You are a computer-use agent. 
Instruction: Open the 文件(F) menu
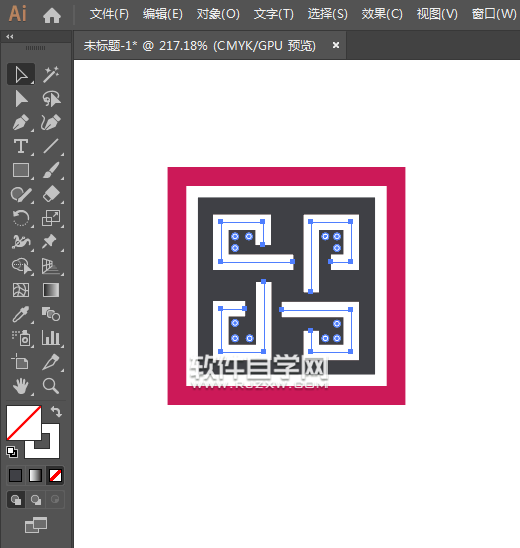click(109, 14)
